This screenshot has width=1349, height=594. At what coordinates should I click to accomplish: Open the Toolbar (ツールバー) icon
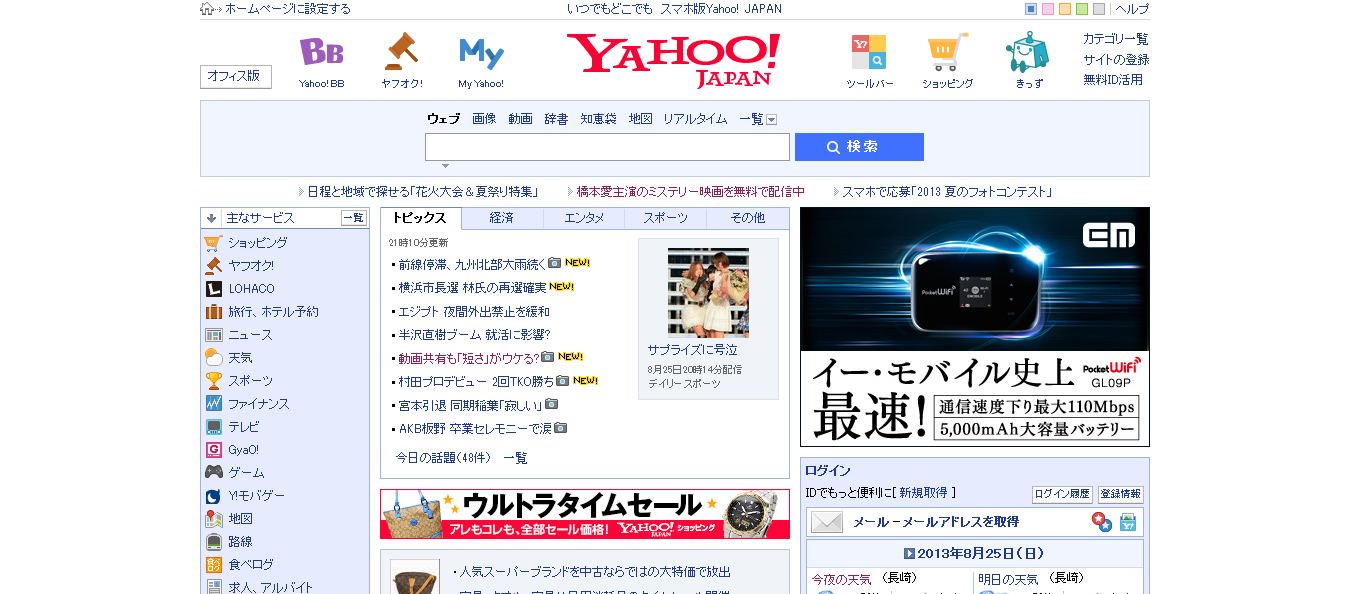(x=868, y=52)
